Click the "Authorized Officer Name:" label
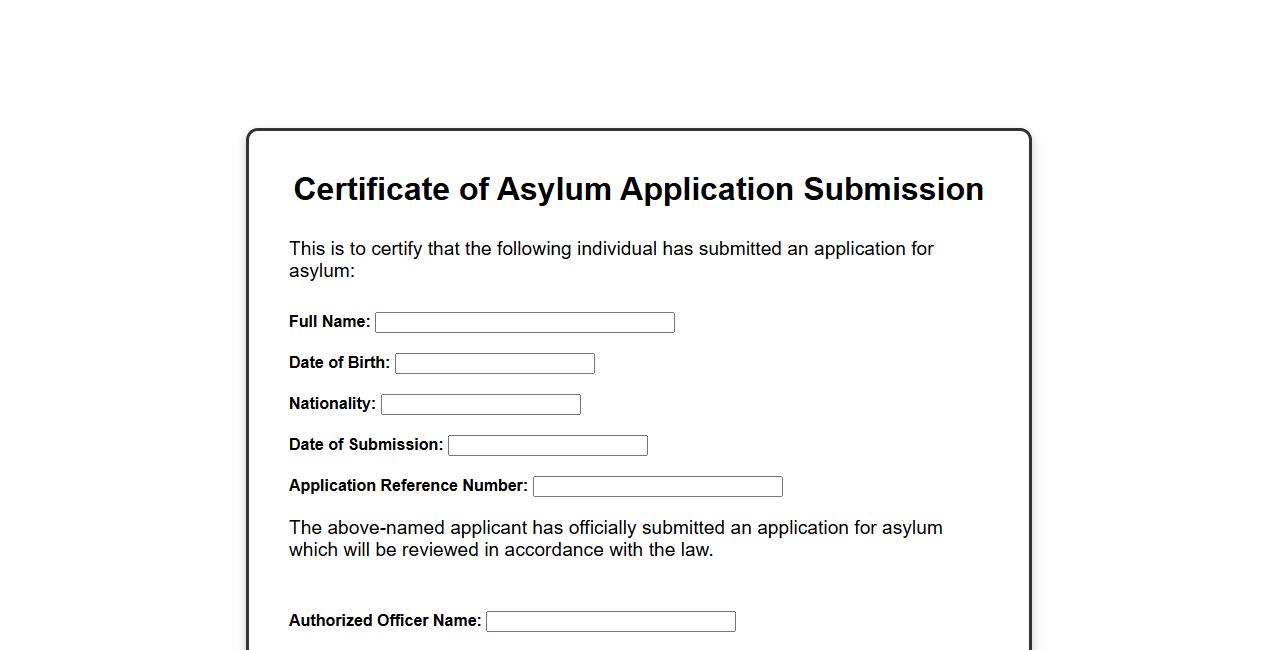The height and width of the screenshot is (650, 1278). (385, 621)
